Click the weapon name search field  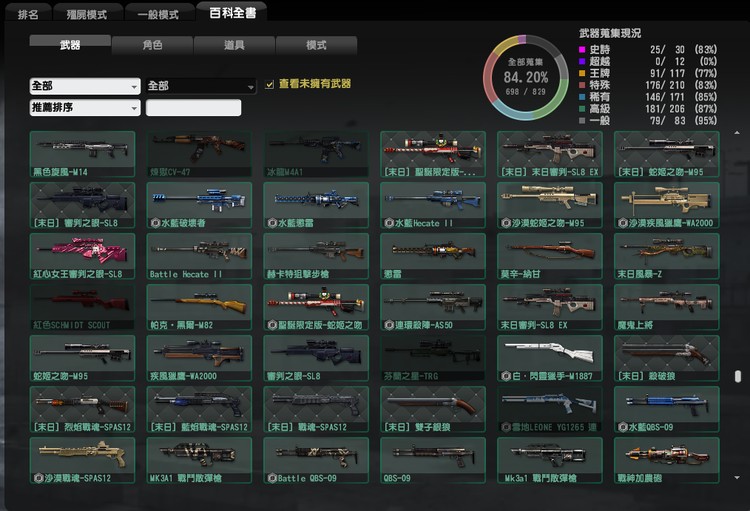click(x=193, y=108)
